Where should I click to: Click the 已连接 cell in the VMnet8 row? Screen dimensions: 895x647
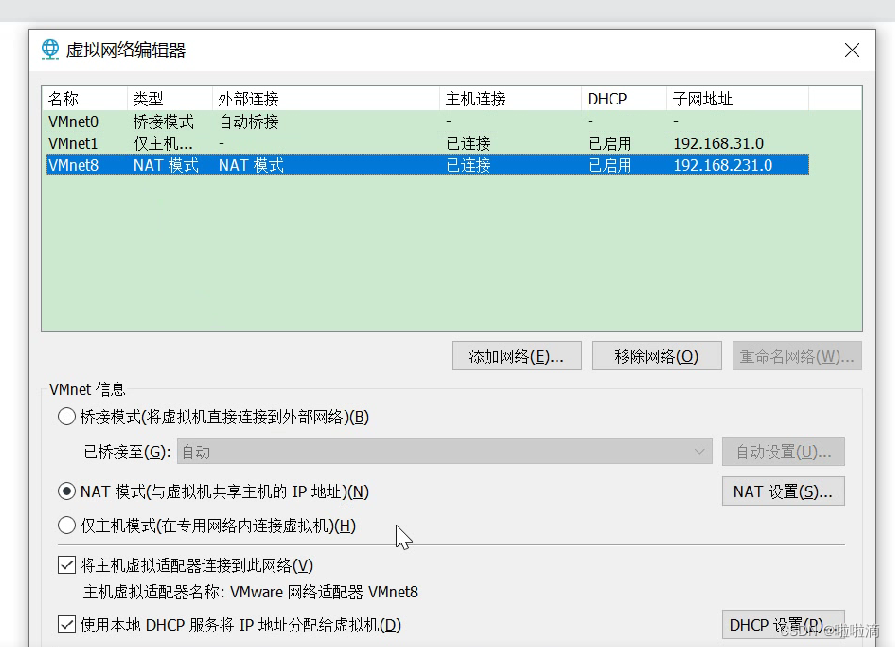468,165
